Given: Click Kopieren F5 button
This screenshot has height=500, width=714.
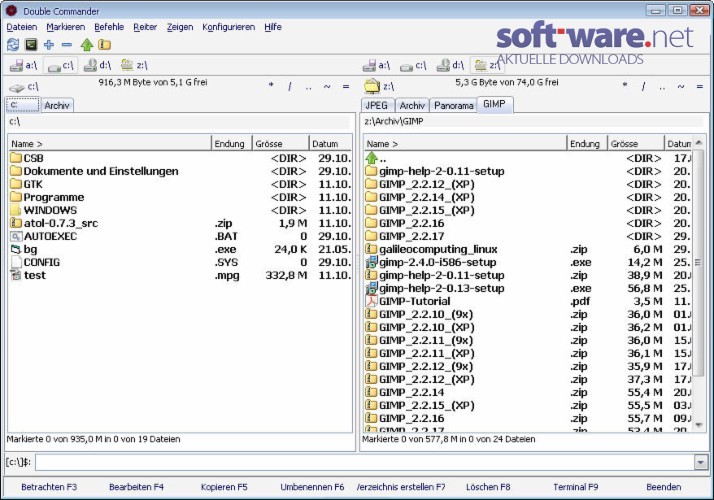Looking at the screenshot, I should [224, 487].
